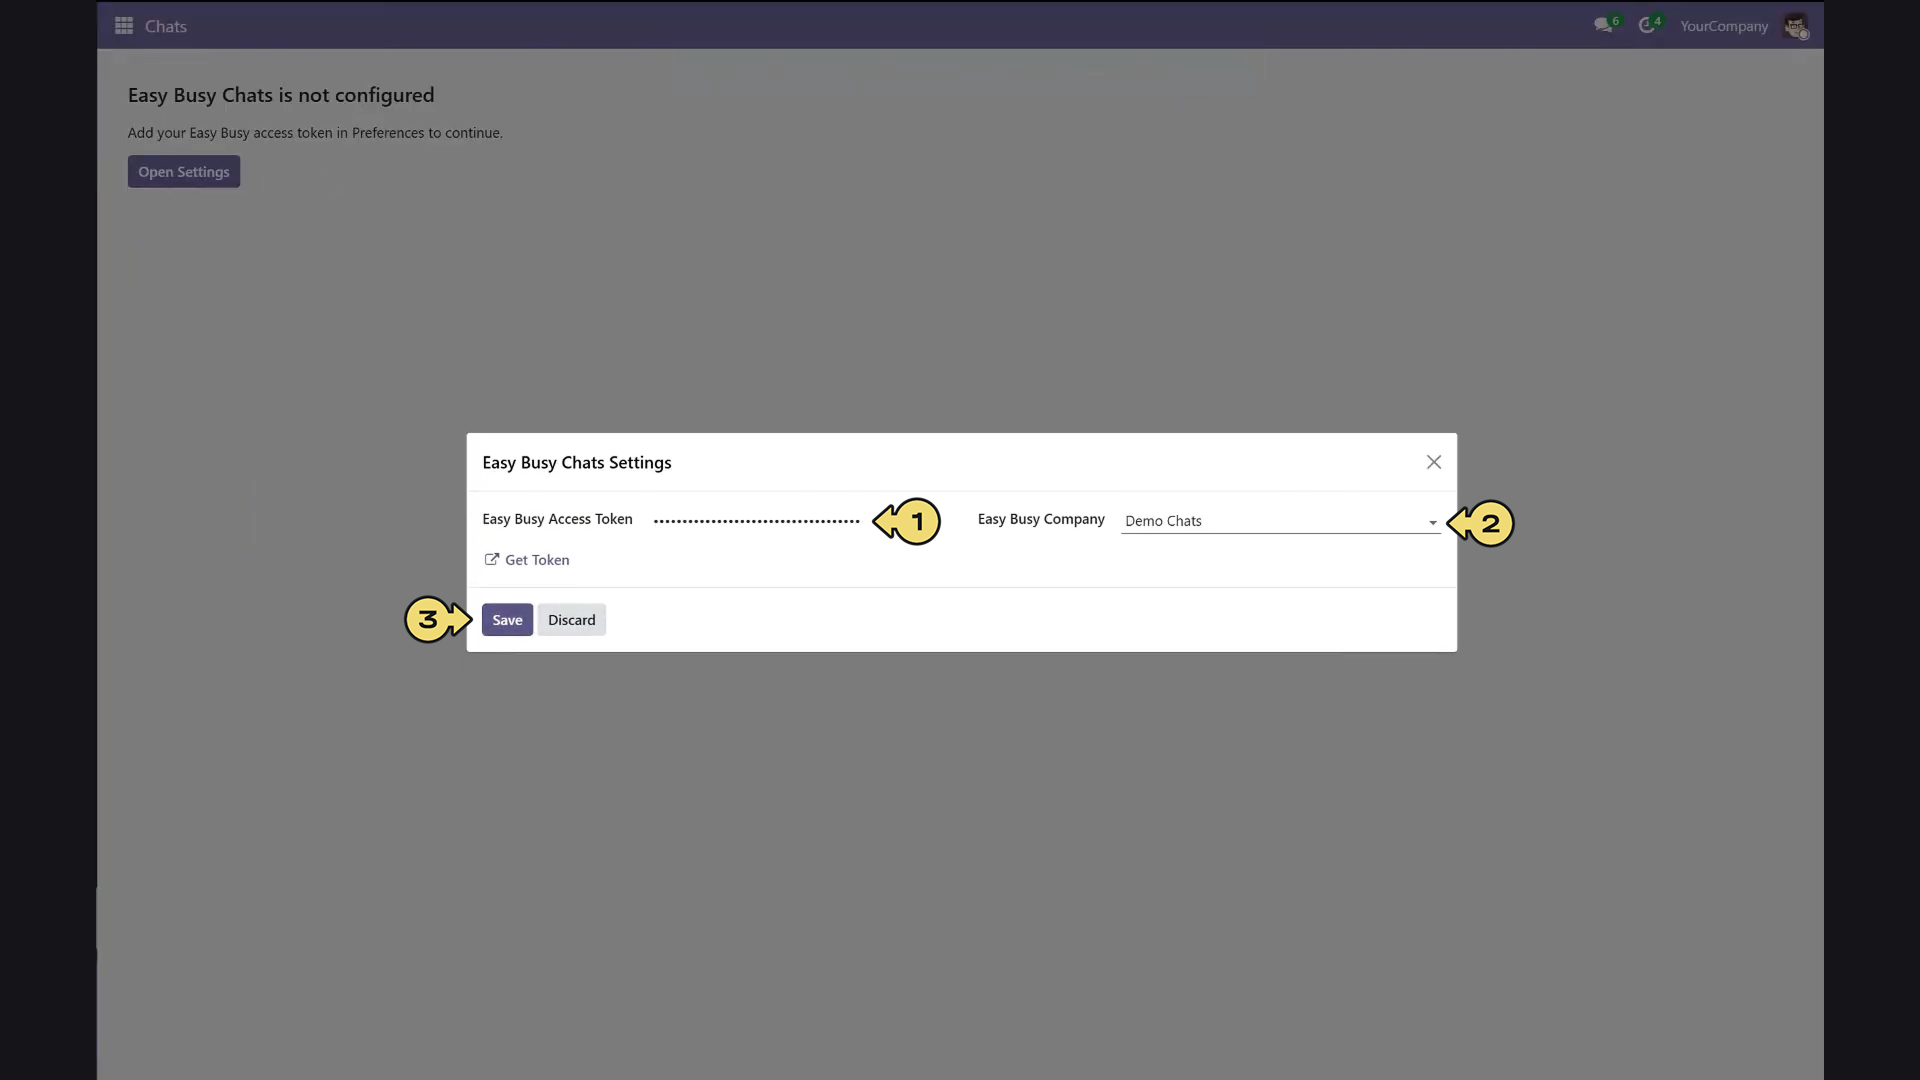Discard the settings changes
The width and height of the screenshot is (1920, 1080).
[572, 620]
